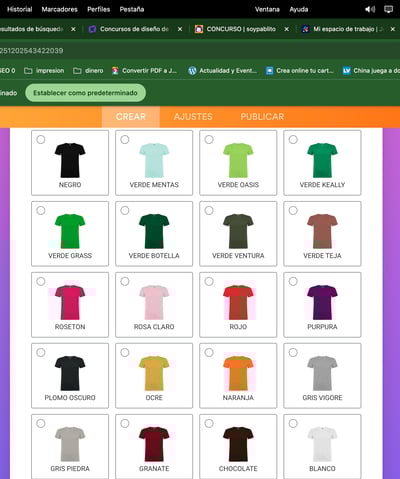
Task: Select the NEGRO shirt radio button
Action: [41, 139]
